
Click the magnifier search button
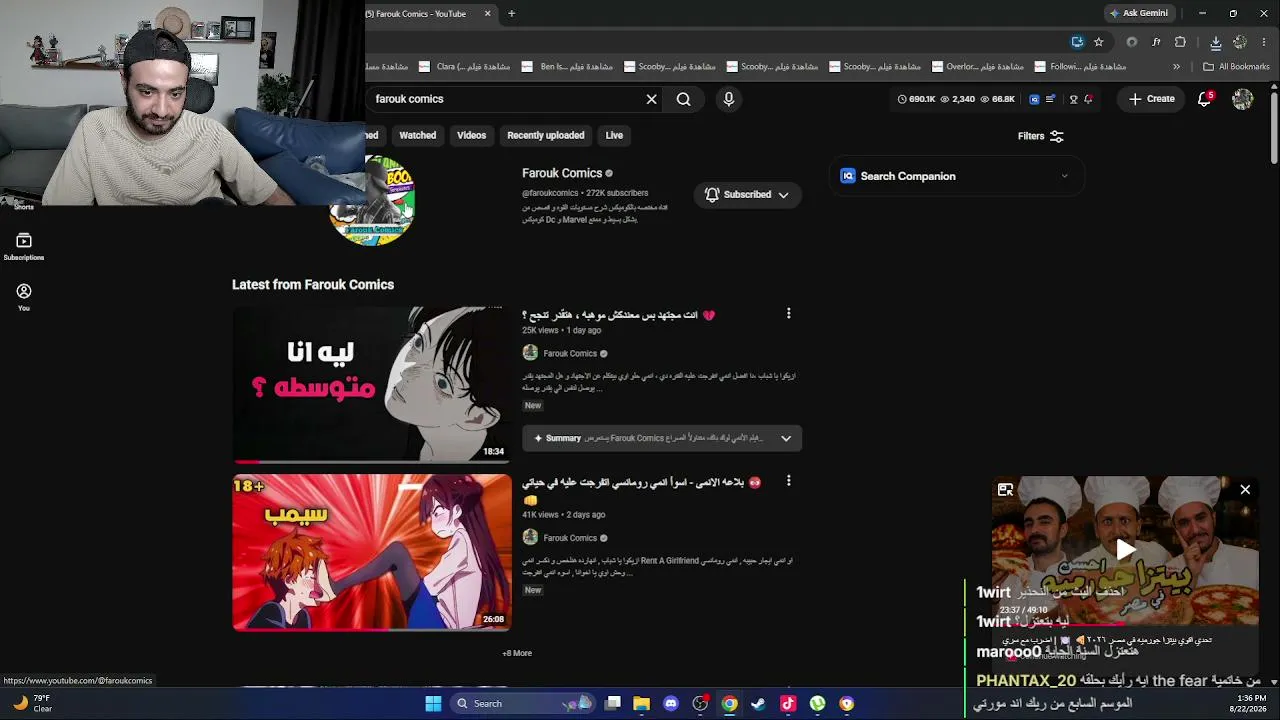point(684,99)
